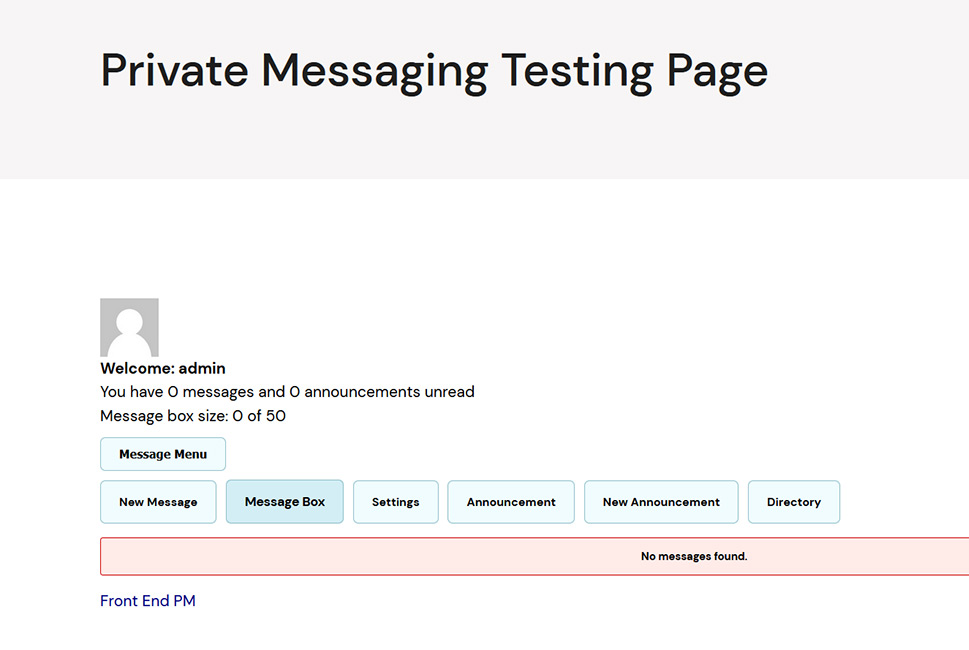Viewport: 969px width, 650px height.
Task: Click the 'No messages found.' notice text
Action: click(x=694, y=556)
